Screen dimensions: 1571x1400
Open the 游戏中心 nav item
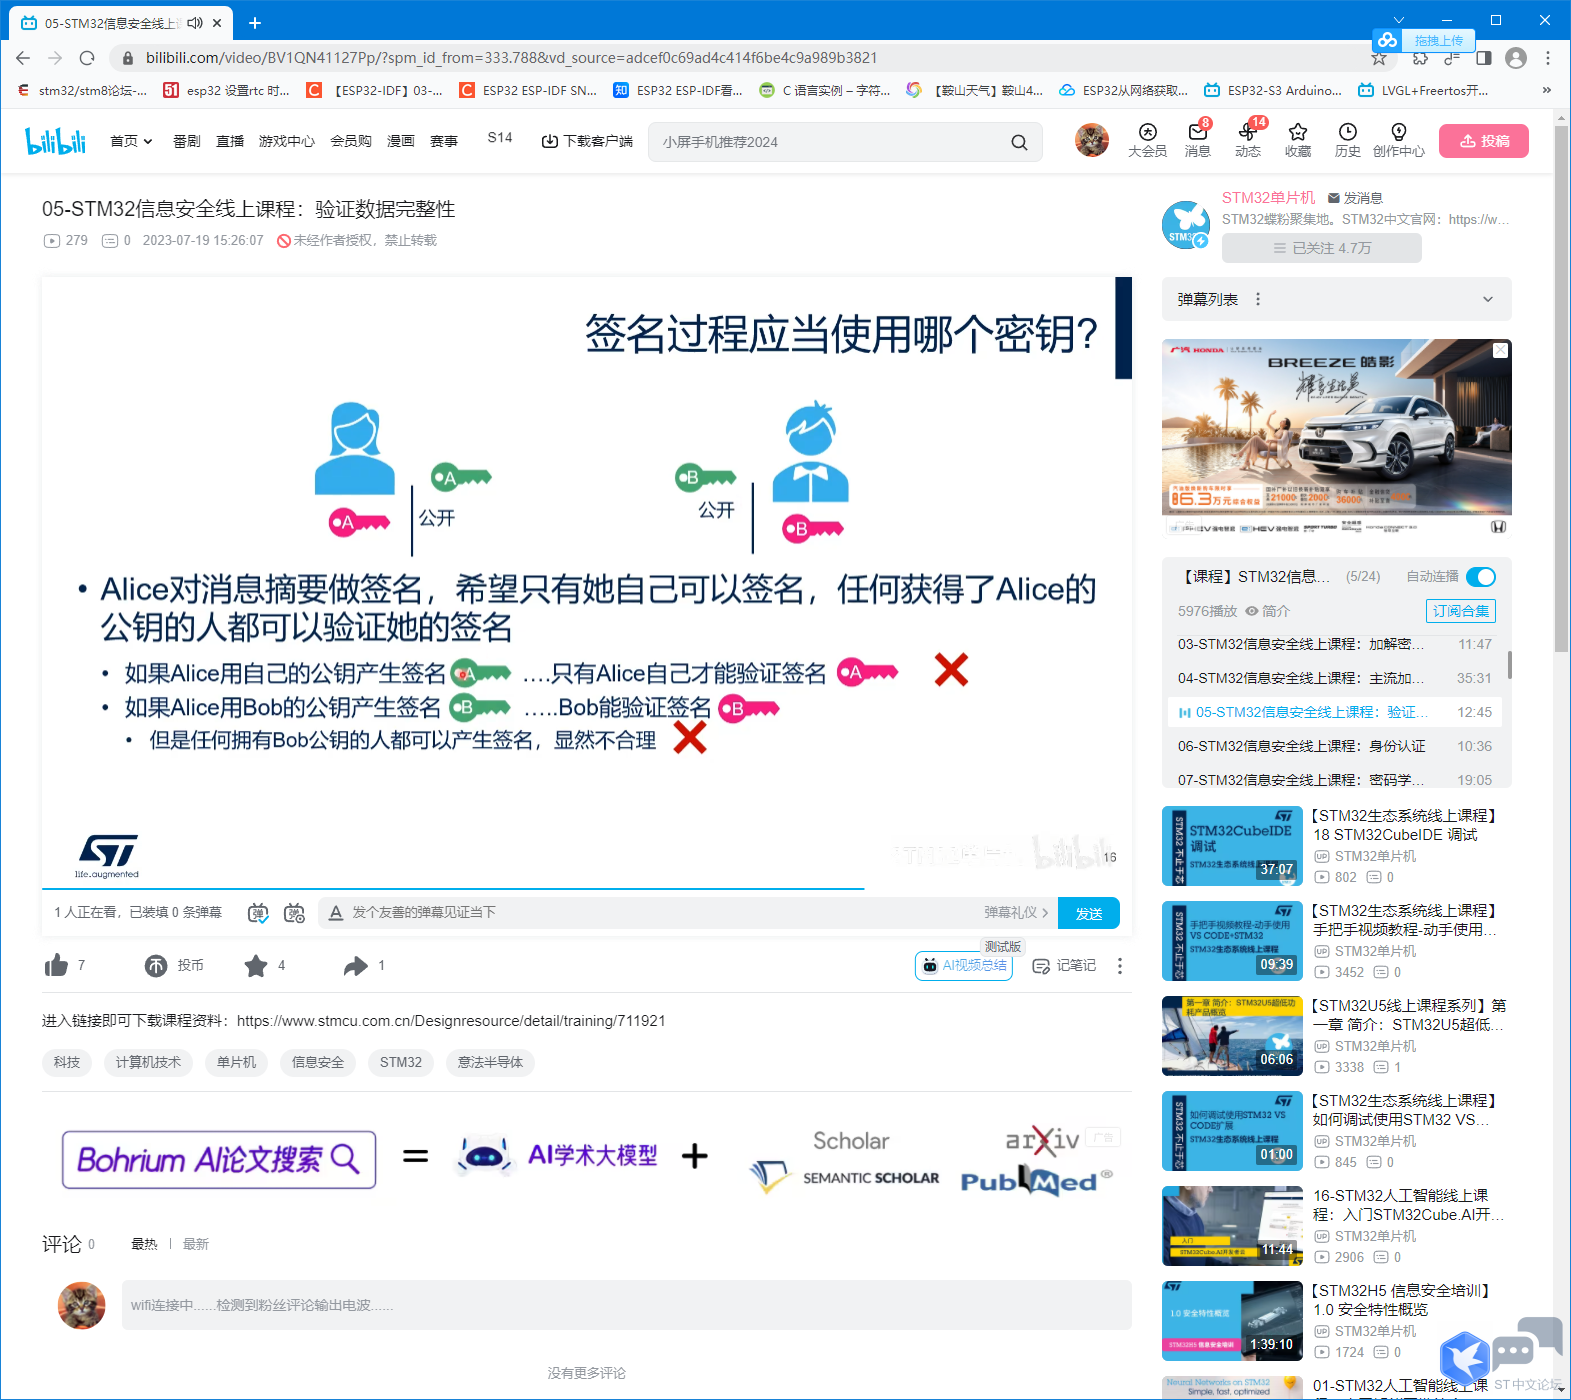[x=286, y=141]
